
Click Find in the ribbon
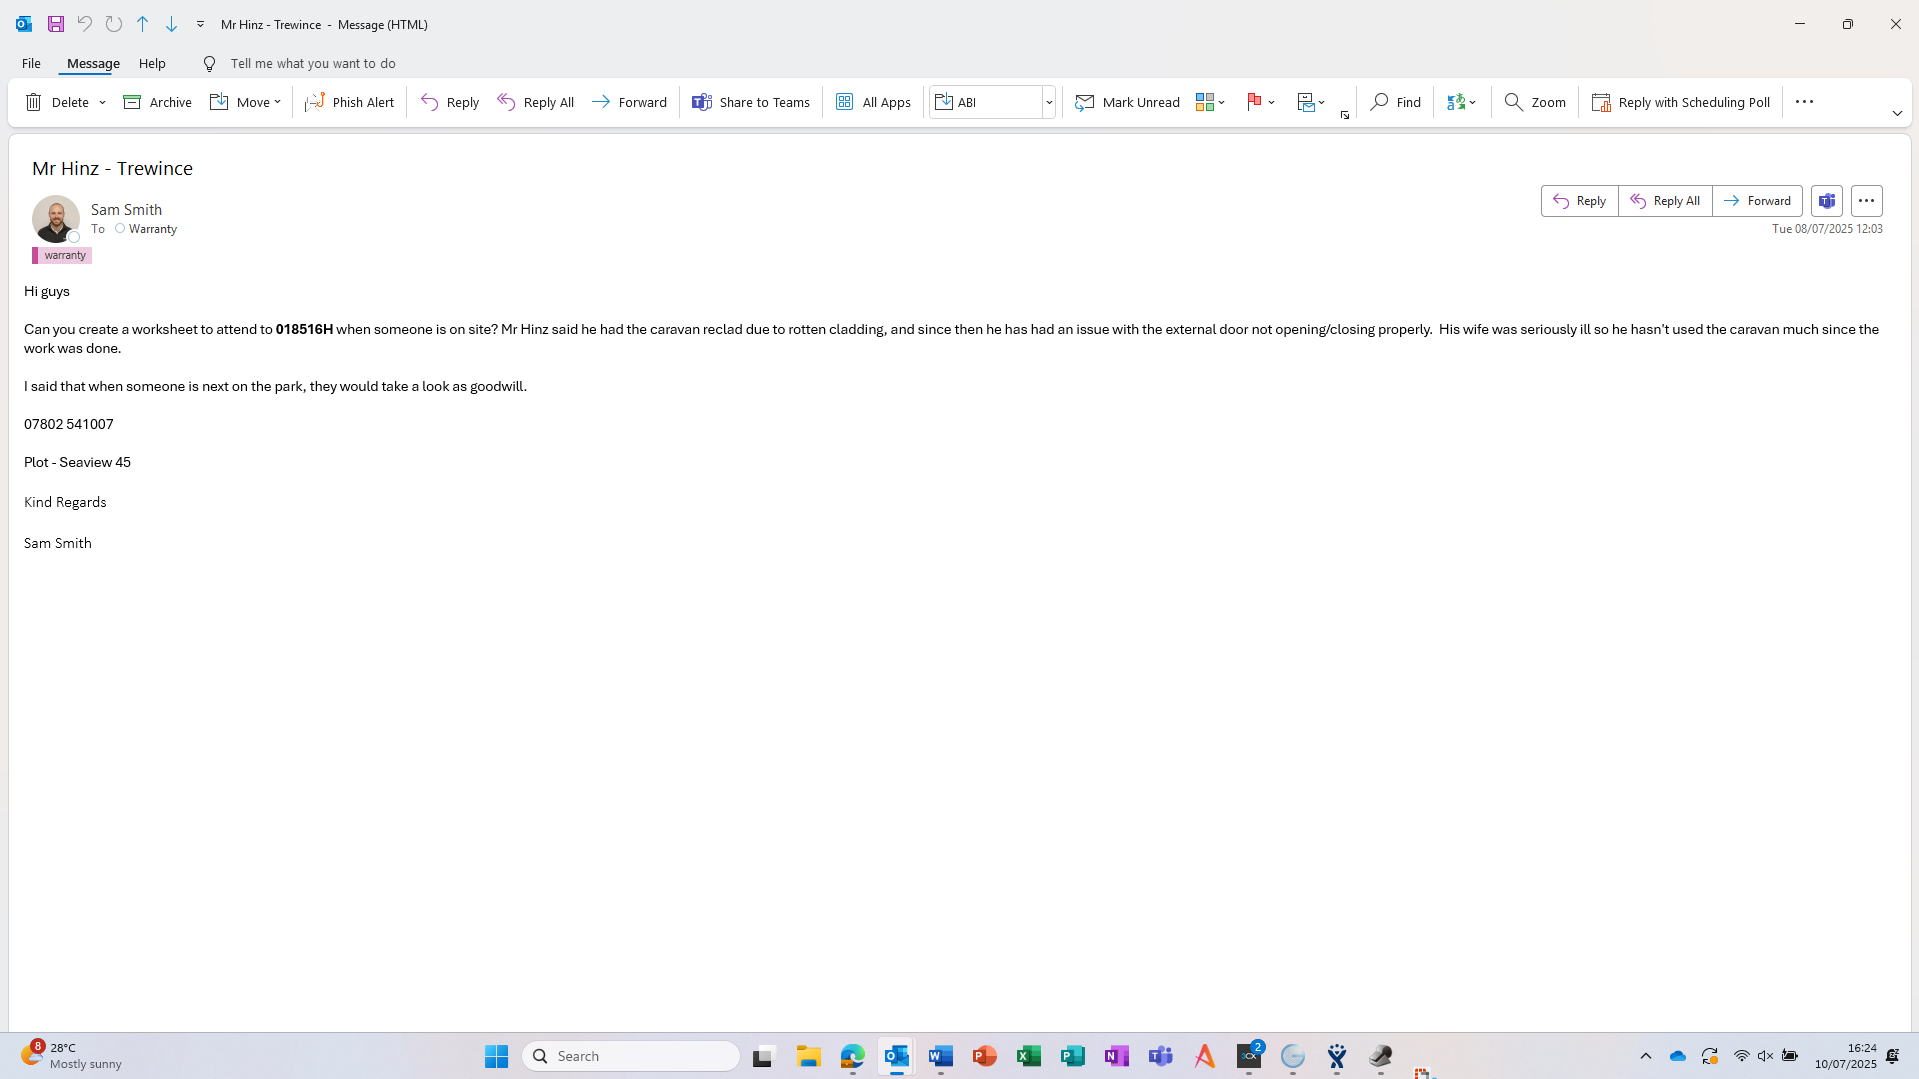[x=1395, y=102]
